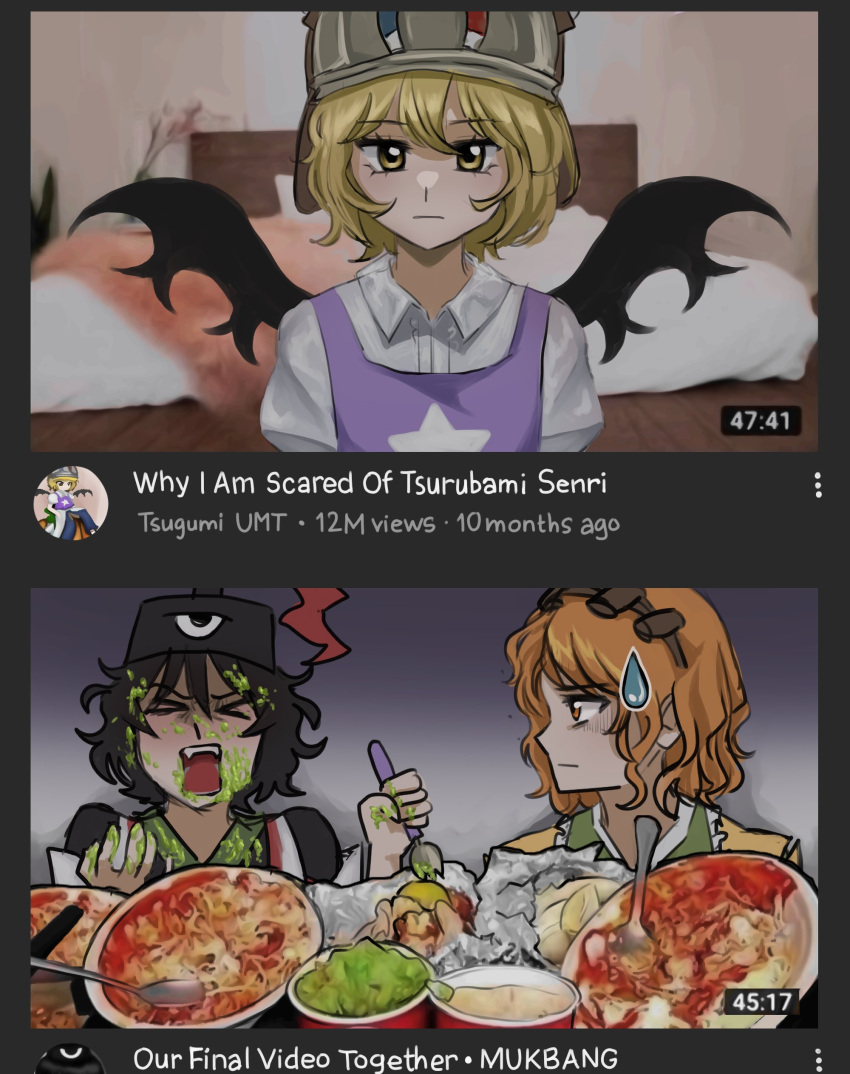Screen dimensions: 850x1074
Task: Open "Why I Am Scared Of Tsurubami Senri" title
Action: tap(370, 483)
